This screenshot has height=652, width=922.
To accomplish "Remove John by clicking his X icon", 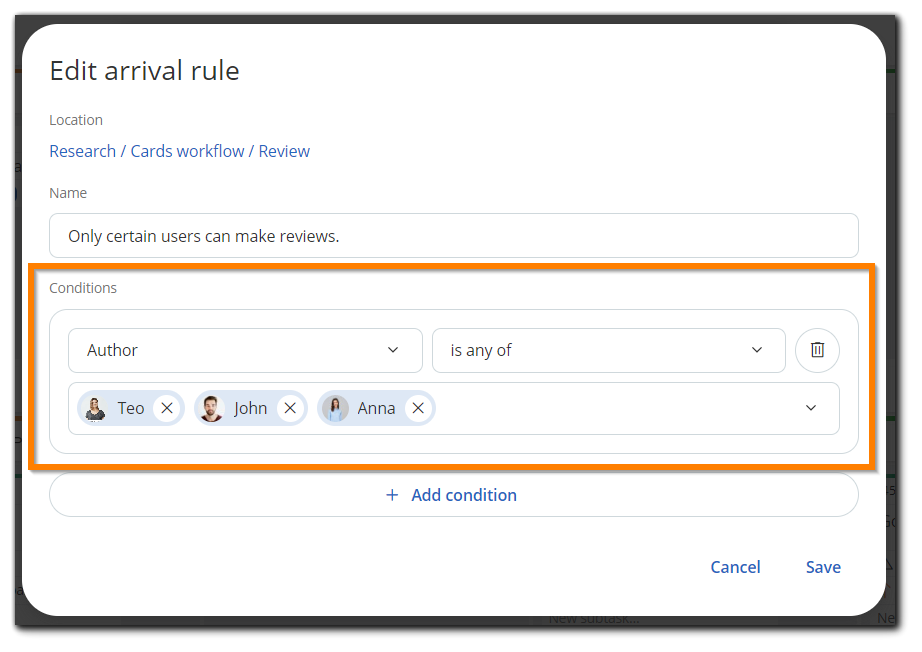I will coord(289,407).
